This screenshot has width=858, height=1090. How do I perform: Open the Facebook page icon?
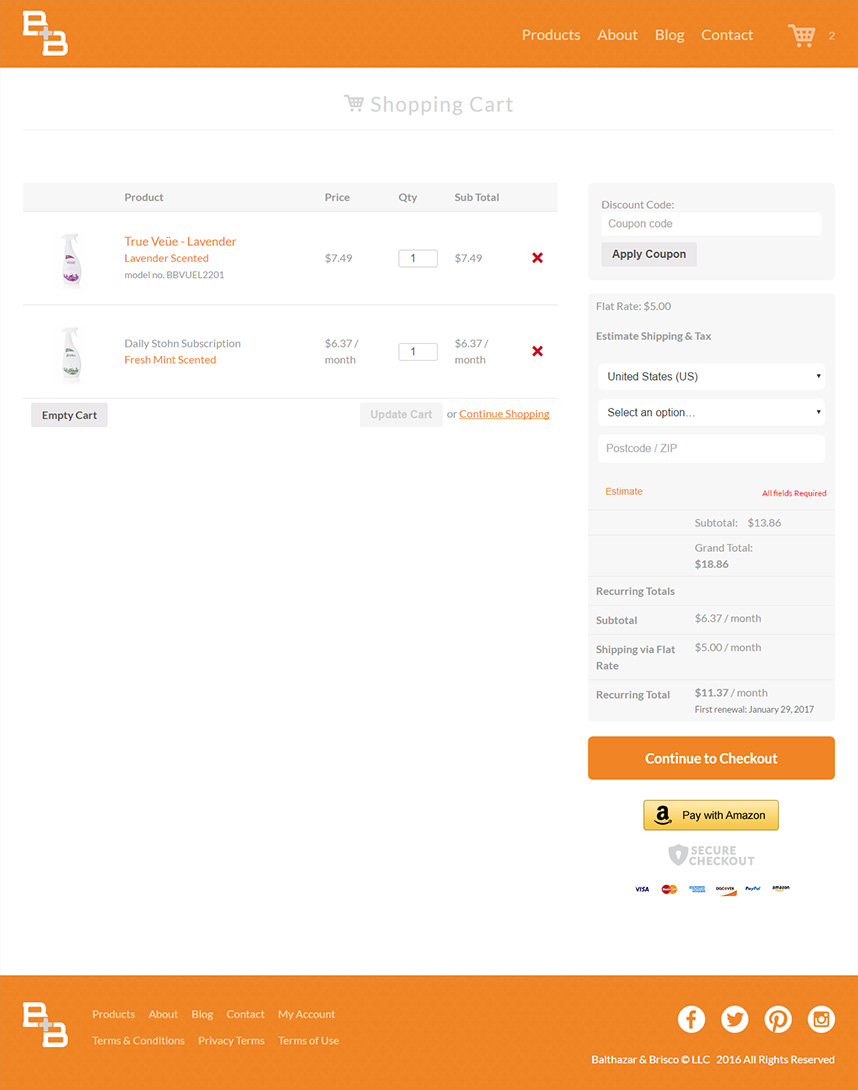tap(691, 1019)
